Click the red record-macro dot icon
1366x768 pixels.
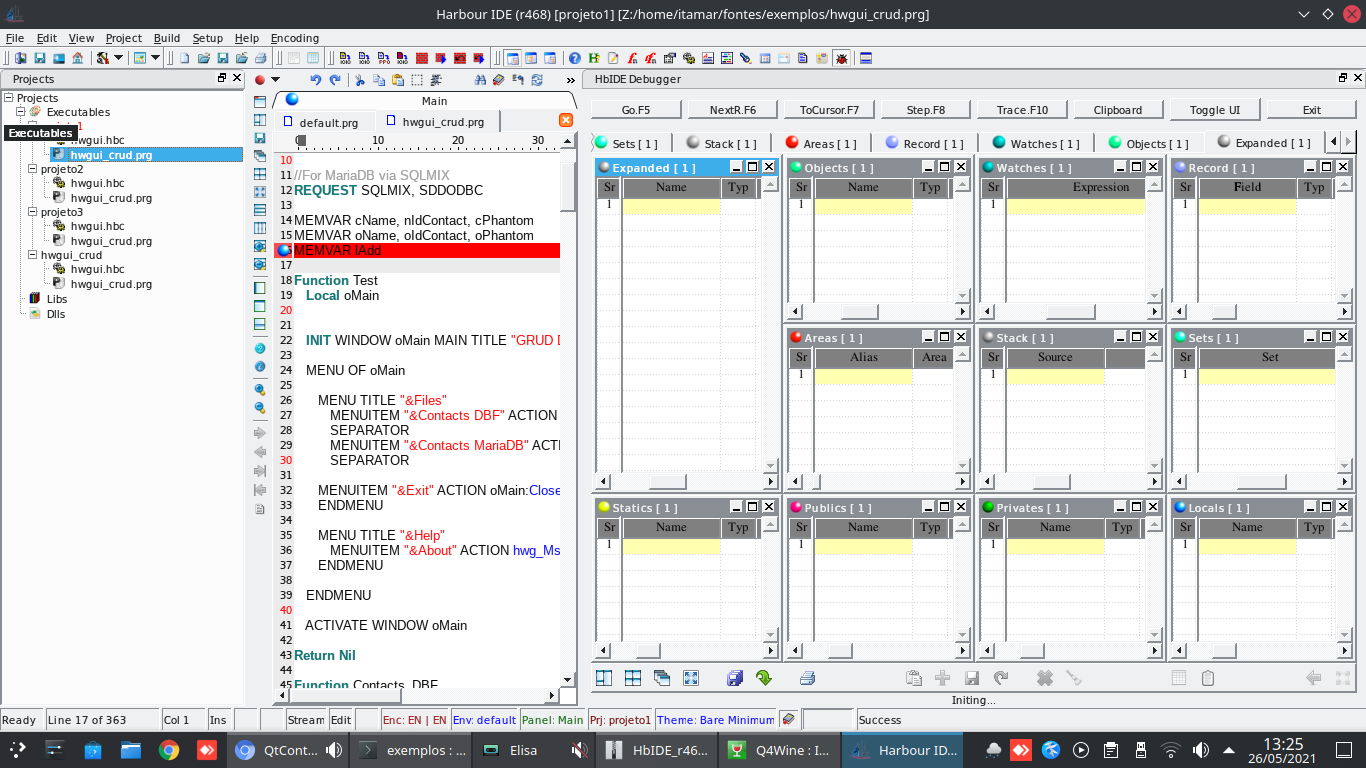click(x=260, y=80)
